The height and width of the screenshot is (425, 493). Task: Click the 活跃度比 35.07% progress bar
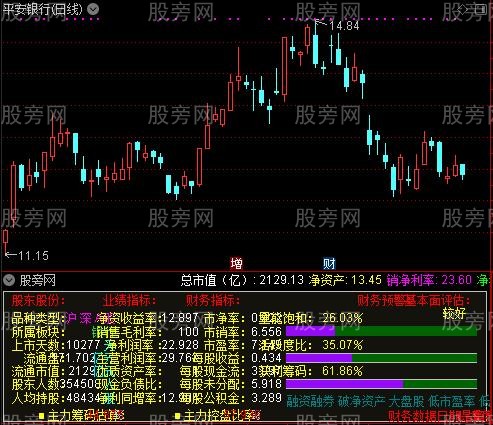click(x=381, y=358)
